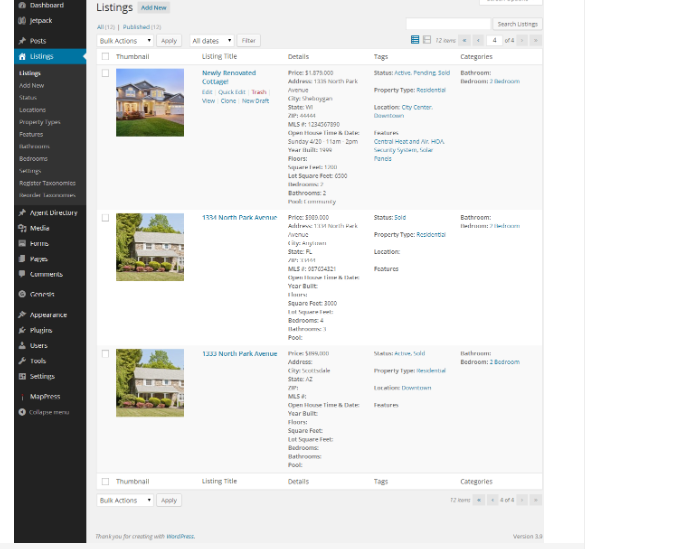This screenshot has height=549, width=688.
Task: Click the Settings sidebar icon
Action: [22, 376]
